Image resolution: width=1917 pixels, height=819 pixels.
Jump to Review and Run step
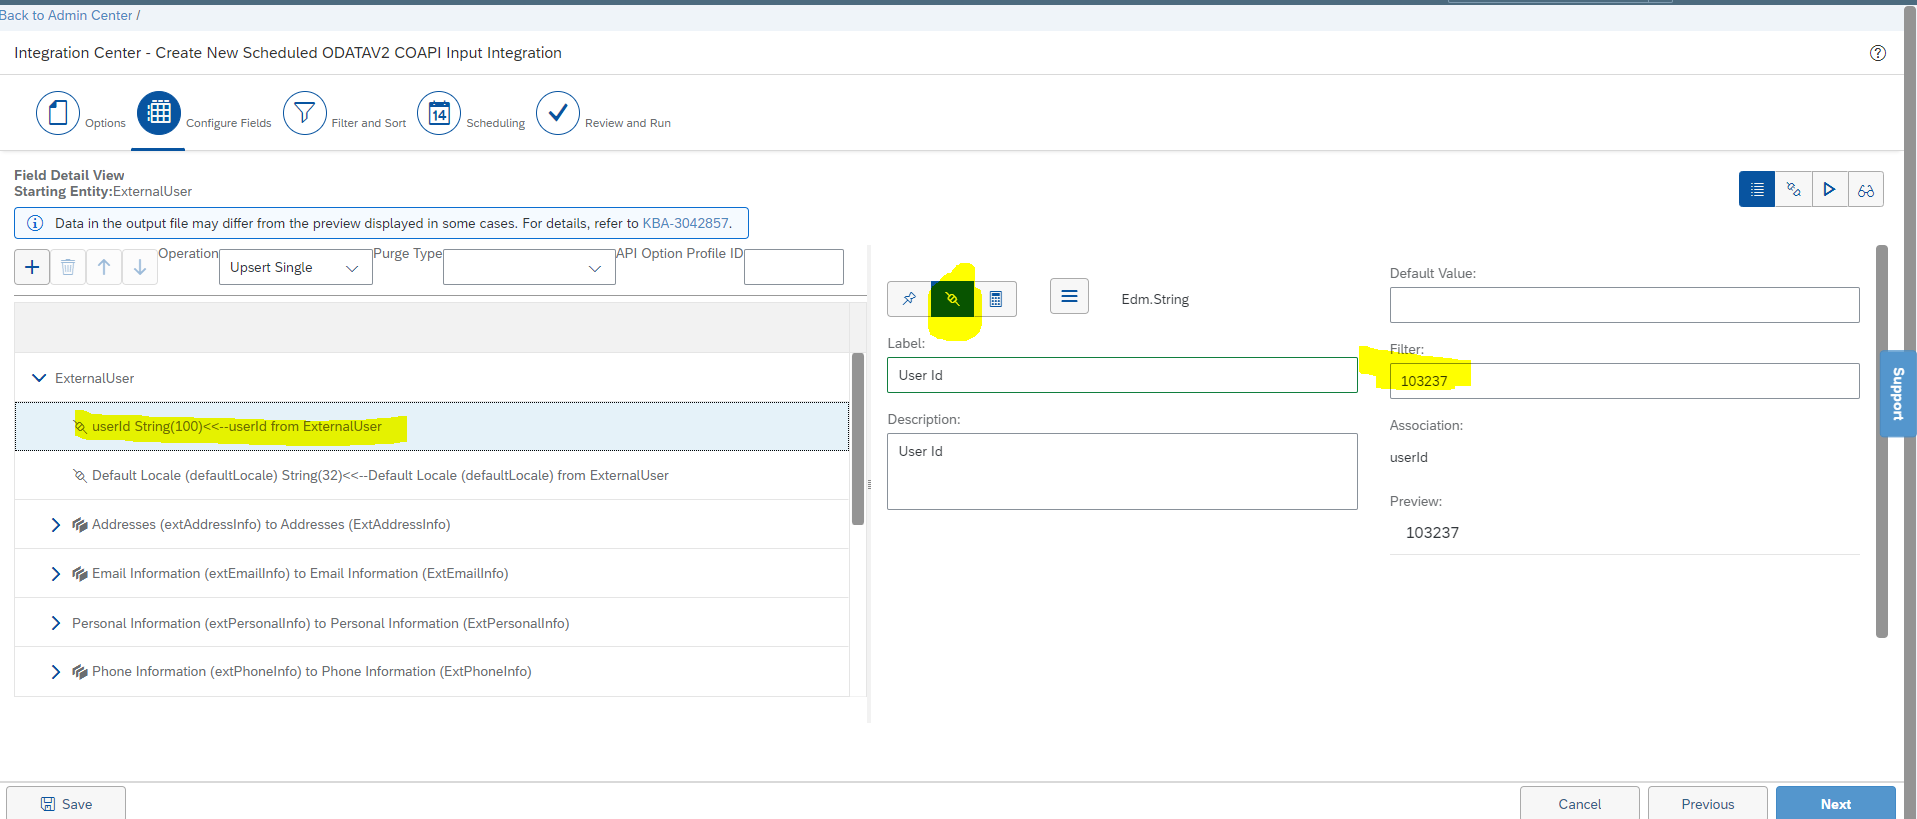click(x=558, y=113)
